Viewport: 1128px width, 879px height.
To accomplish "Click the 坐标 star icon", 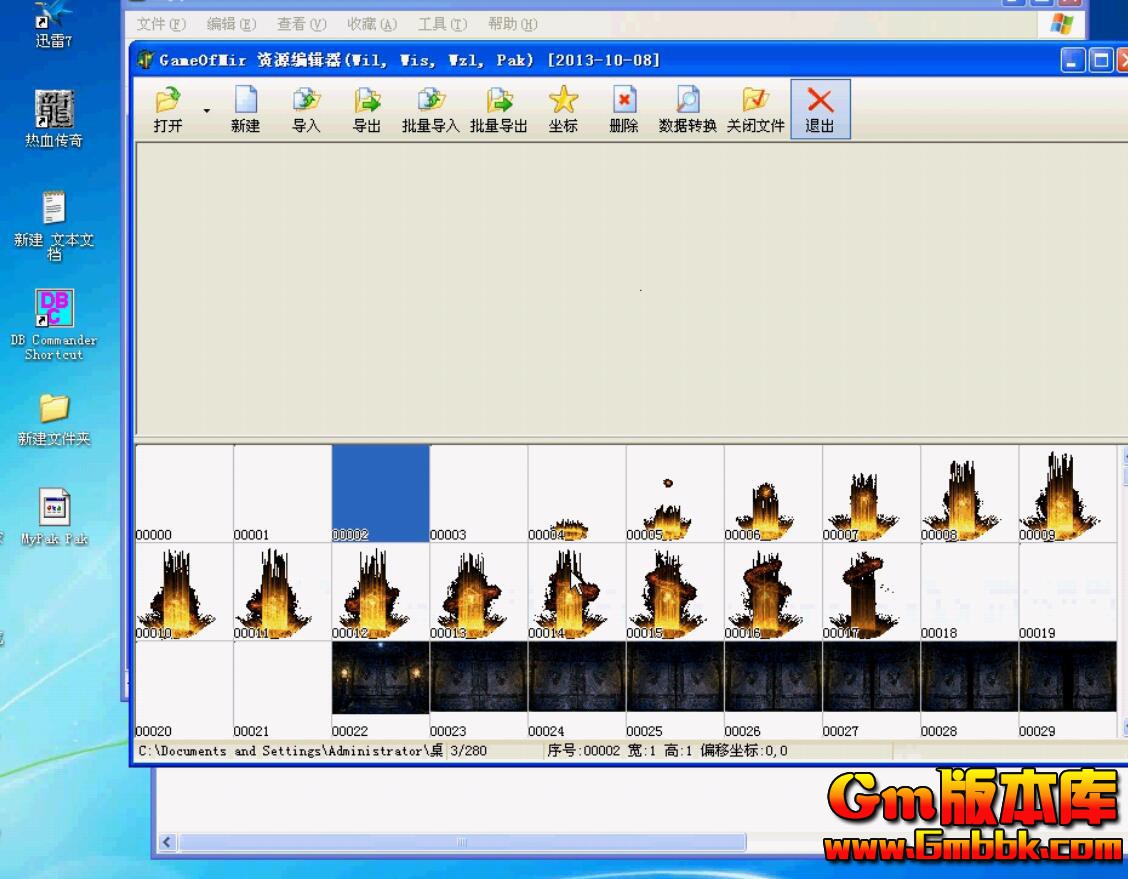I will [563, 101].
